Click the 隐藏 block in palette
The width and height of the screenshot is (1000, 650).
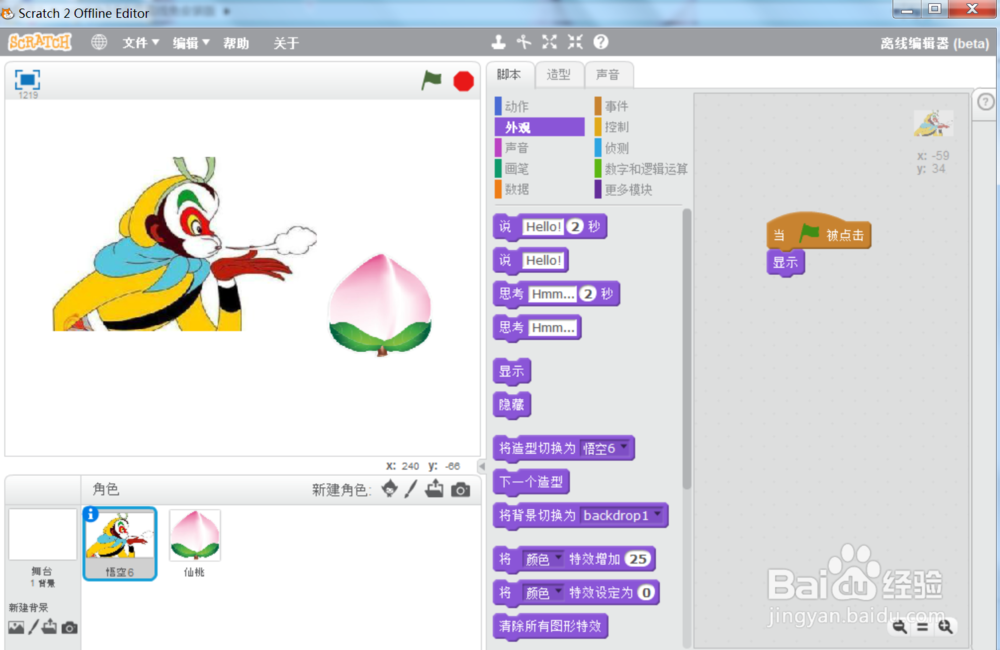(511, 404)
